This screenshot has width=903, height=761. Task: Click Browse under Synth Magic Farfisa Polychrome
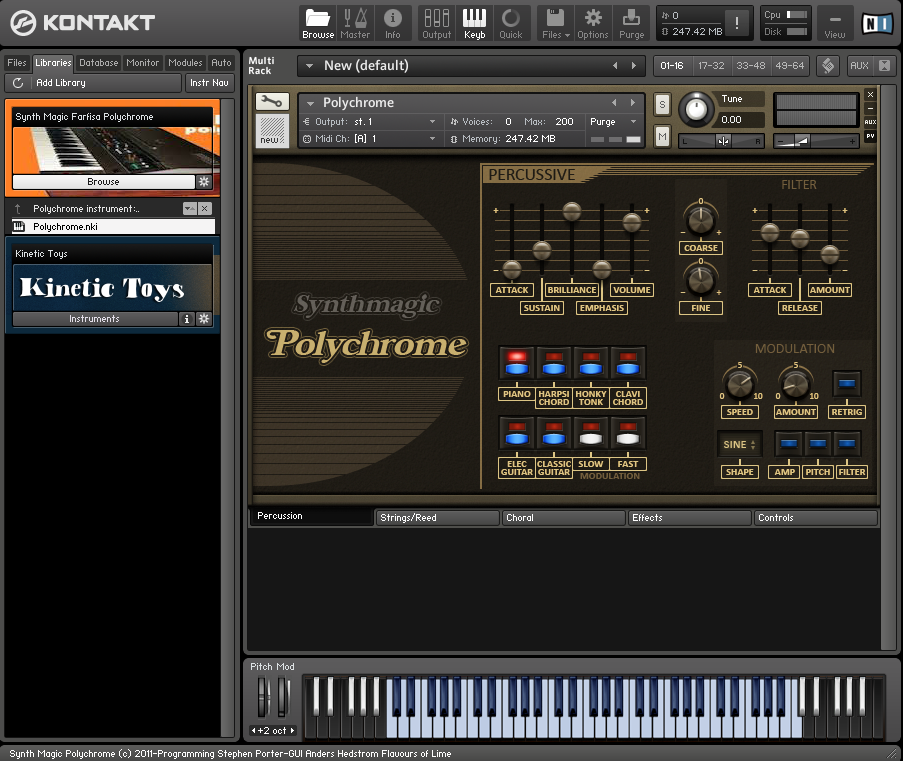(104, 182)
